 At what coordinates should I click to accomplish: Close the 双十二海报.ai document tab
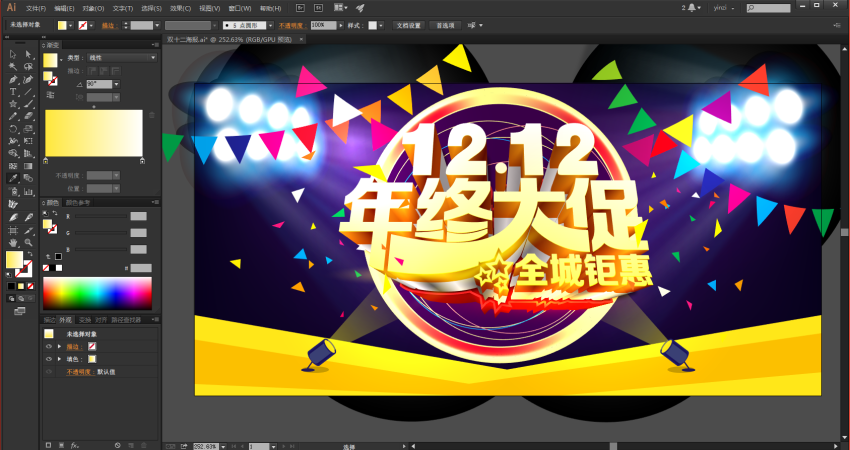[301, 39]
